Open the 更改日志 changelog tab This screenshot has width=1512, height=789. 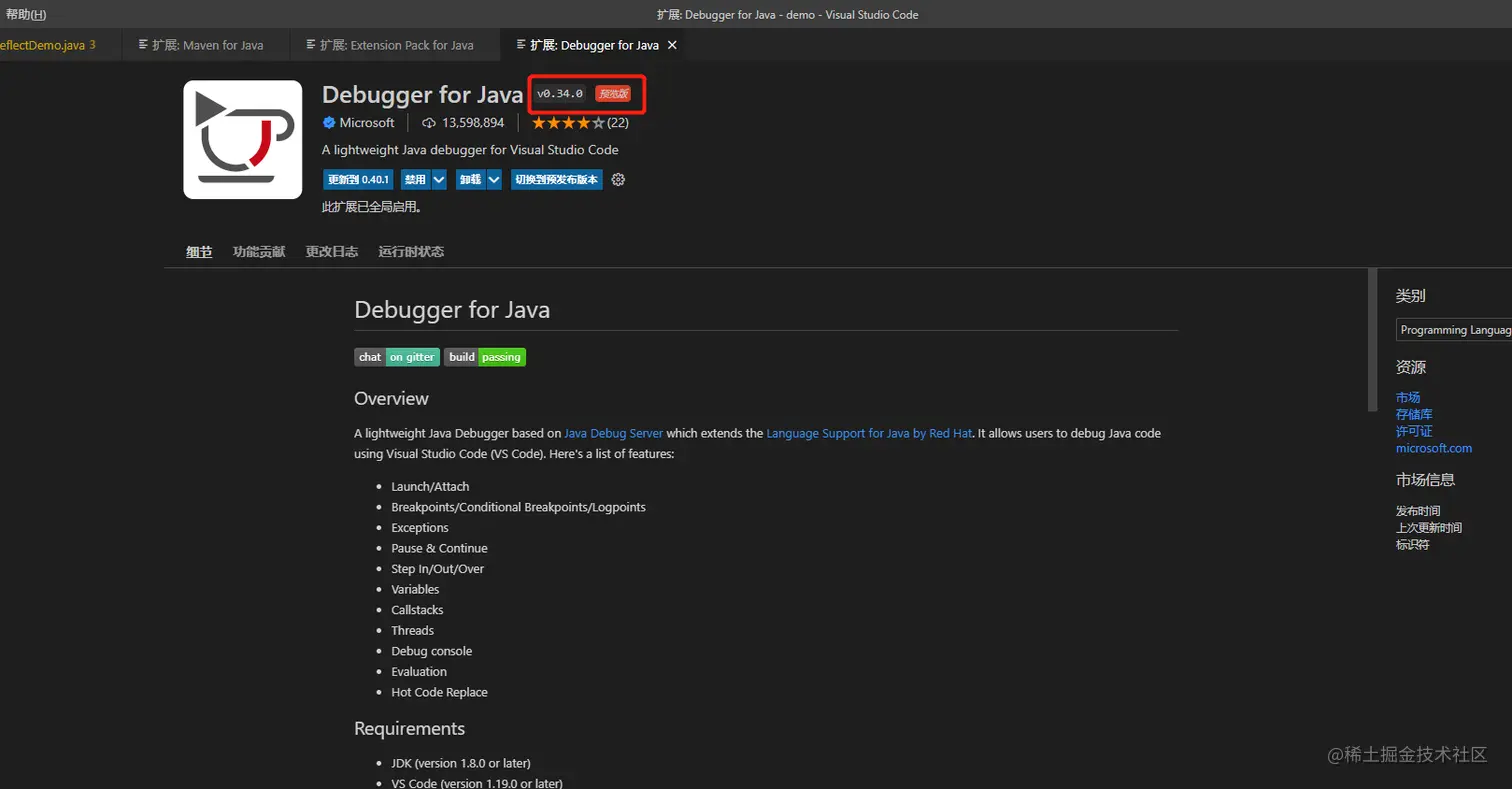tap(332, 252)
